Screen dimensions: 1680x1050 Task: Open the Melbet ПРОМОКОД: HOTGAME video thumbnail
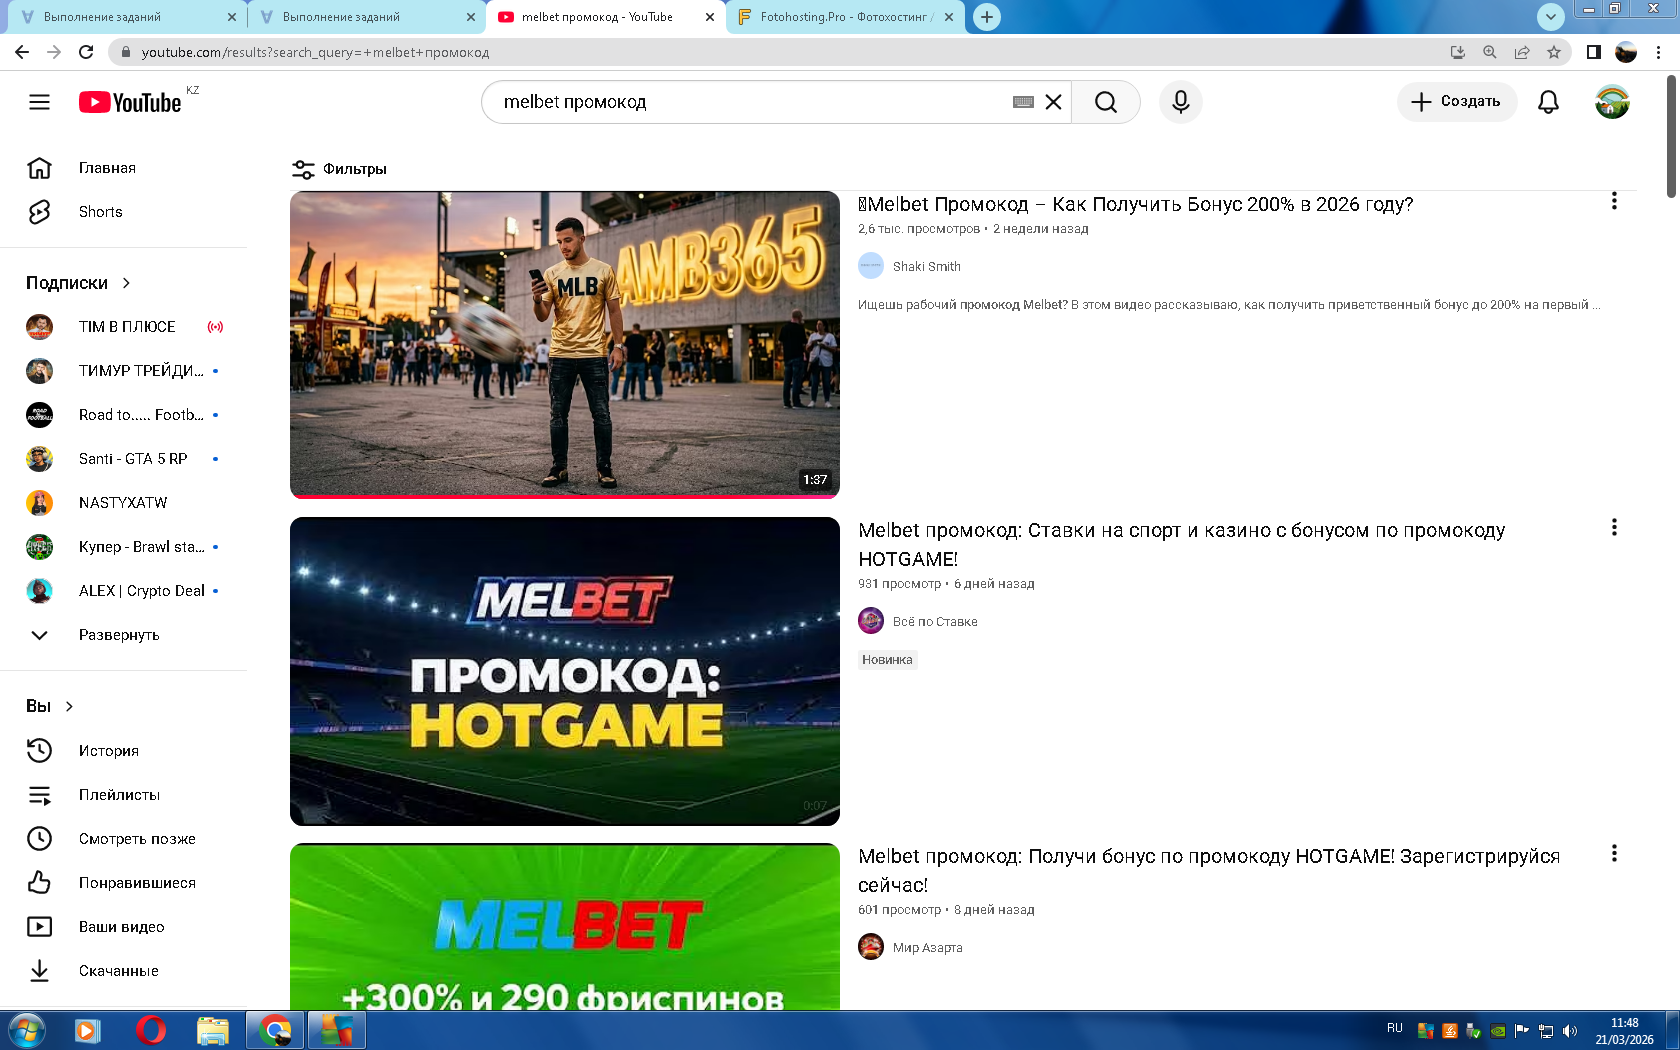tap(565, 671)
